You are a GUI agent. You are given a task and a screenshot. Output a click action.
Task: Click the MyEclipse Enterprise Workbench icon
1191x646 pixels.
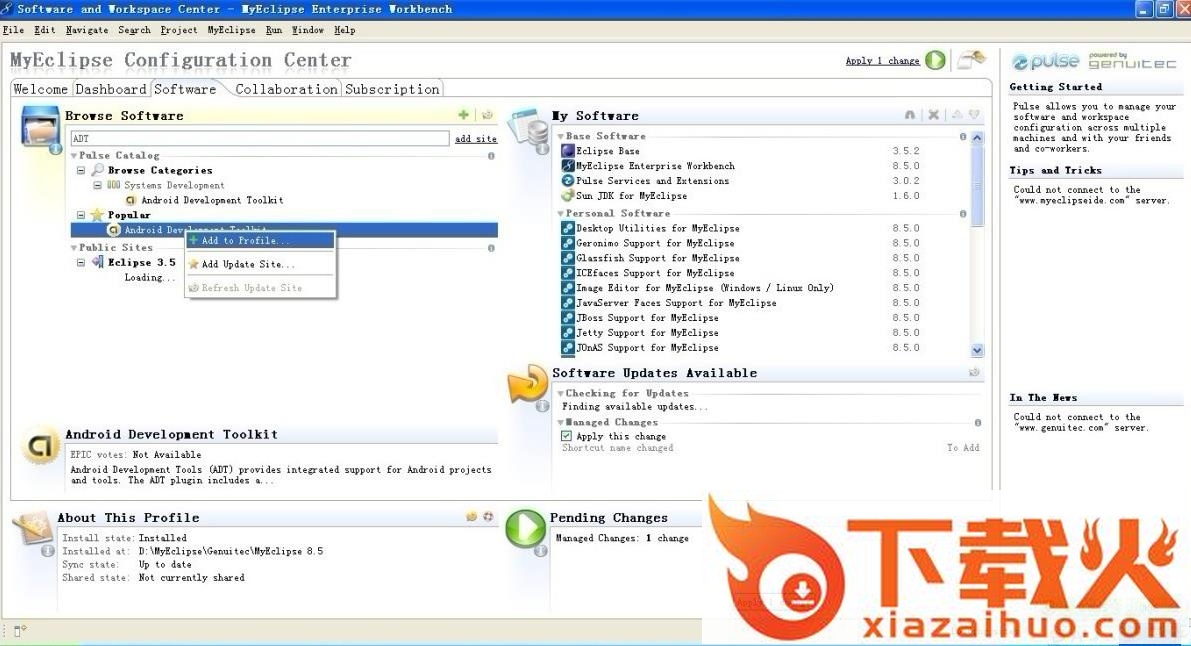(567, 166)
